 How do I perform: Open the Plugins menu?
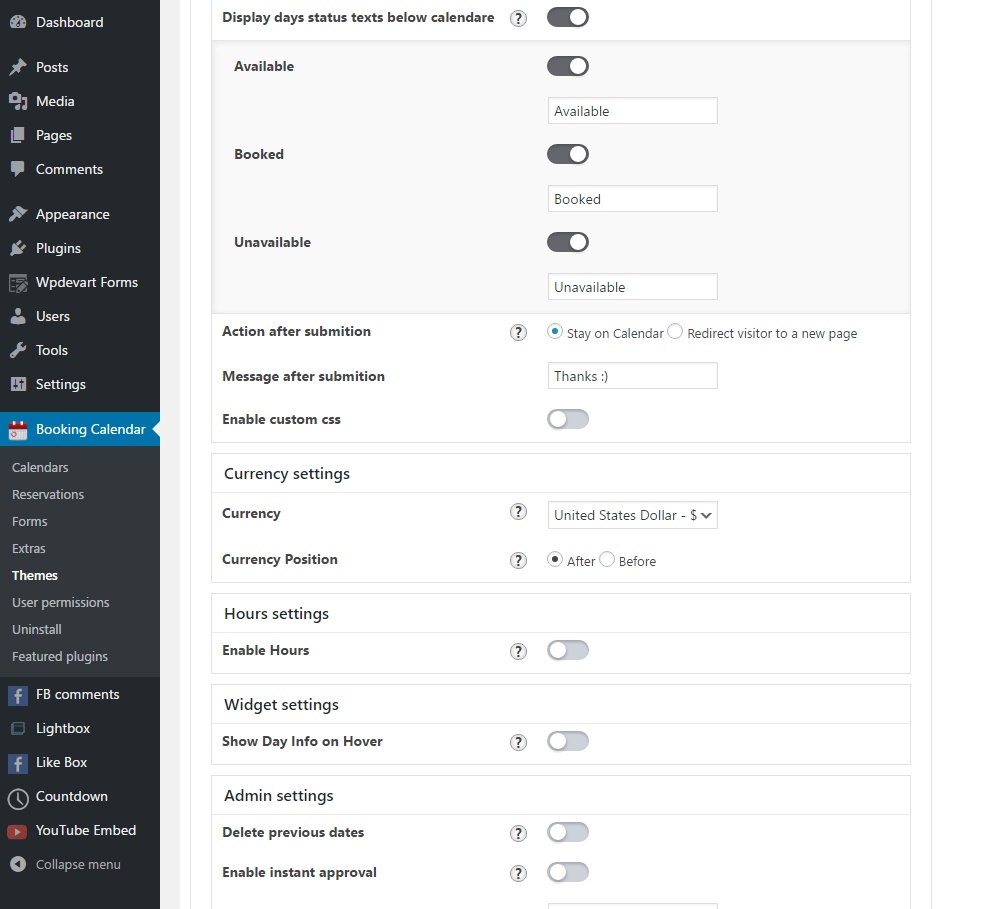tap(58, 248)
